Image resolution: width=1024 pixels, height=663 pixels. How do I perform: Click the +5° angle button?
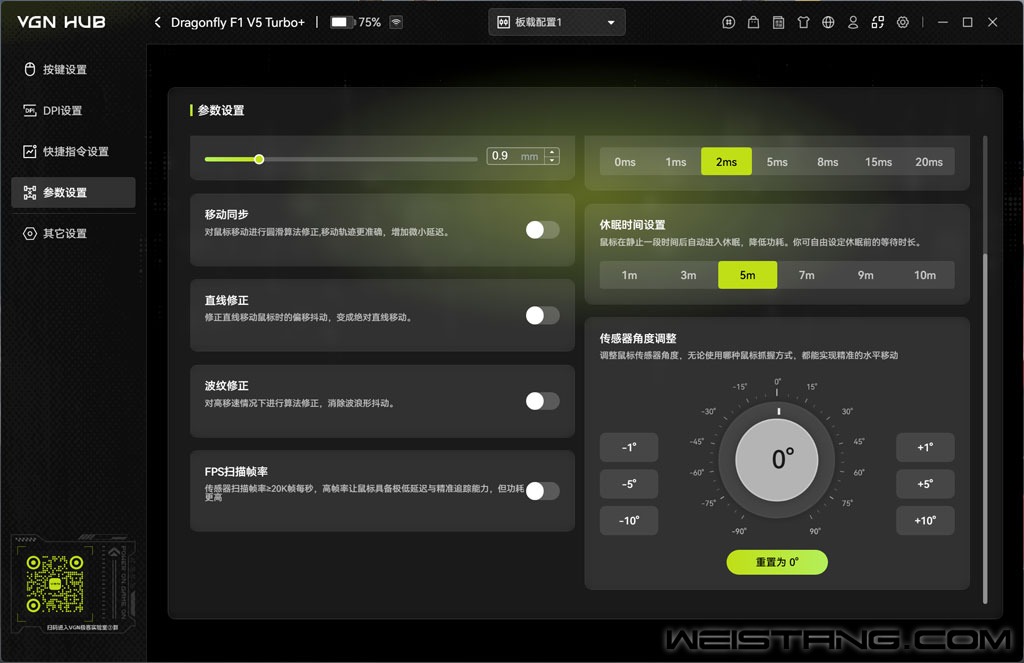925,484
